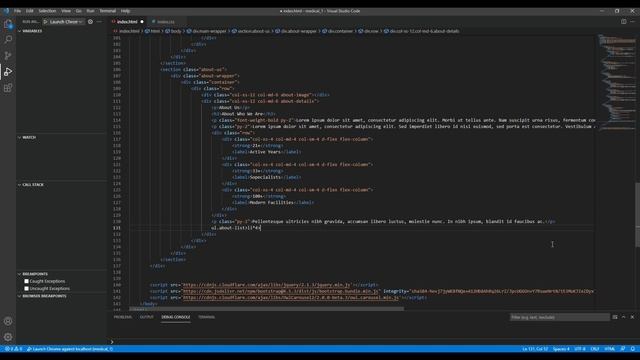Image resolution: width=640 pixels, height=360 pixels.
Task: Click the debug console clear/list icon
Action: point(615,317)
